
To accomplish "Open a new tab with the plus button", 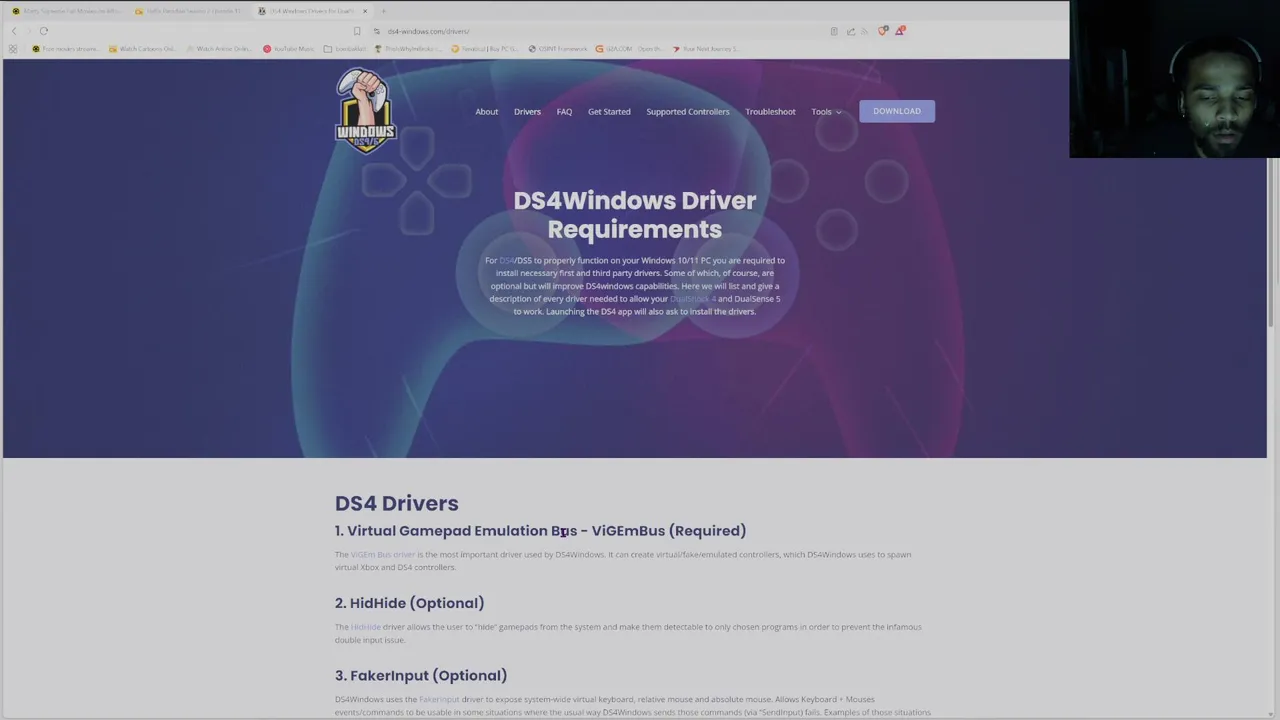I will 383,11.
